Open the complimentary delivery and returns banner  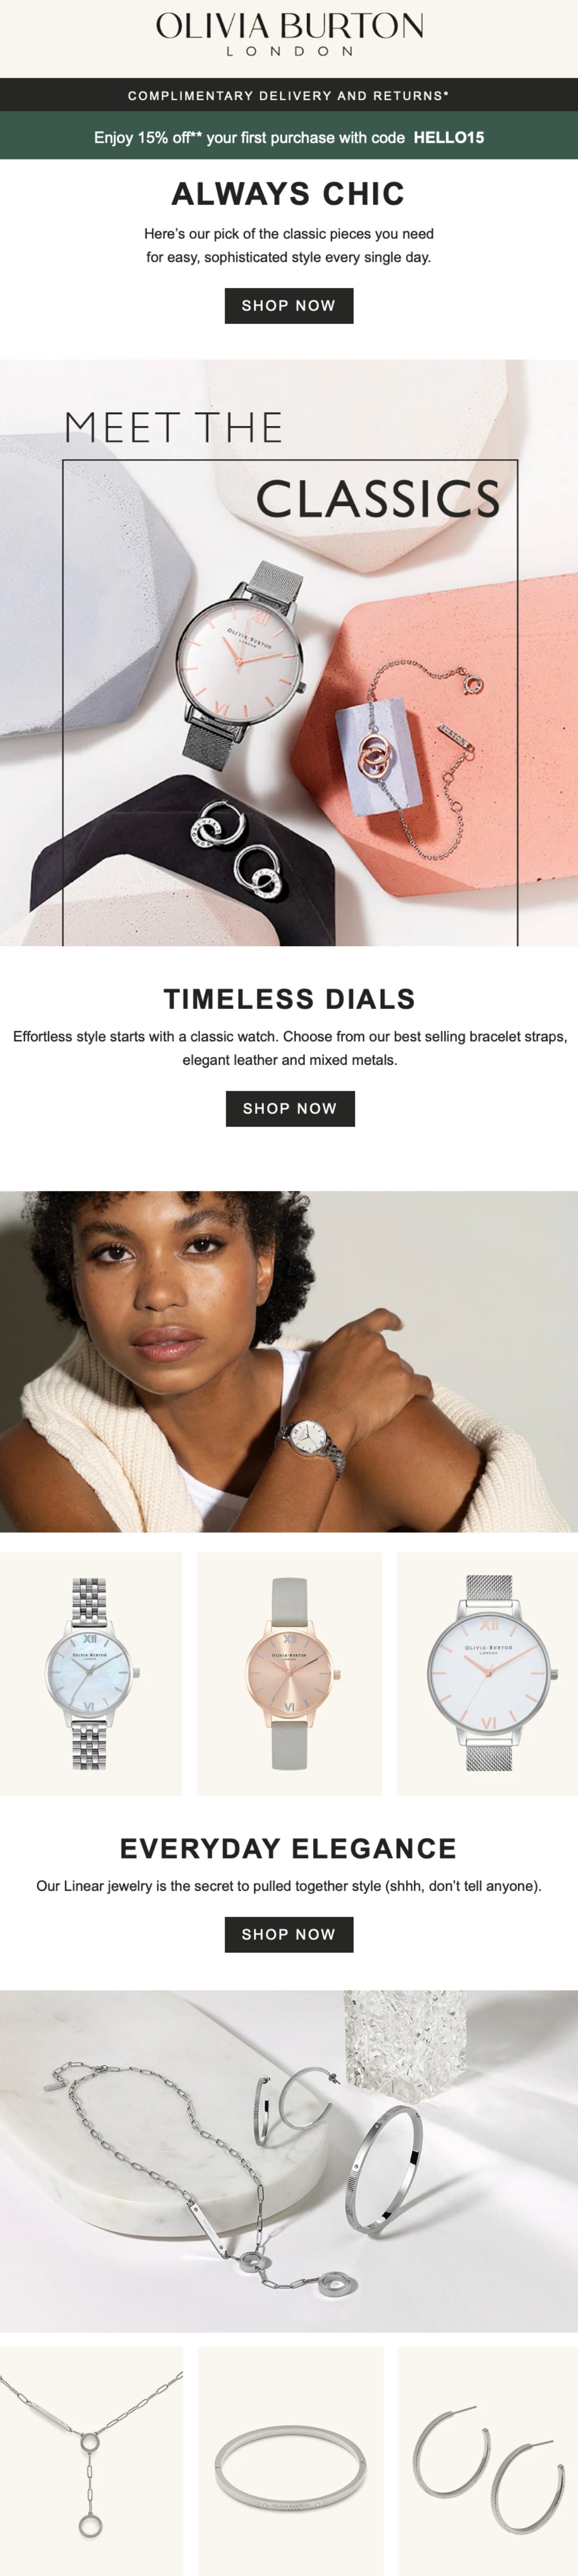[x=289, y=95]
